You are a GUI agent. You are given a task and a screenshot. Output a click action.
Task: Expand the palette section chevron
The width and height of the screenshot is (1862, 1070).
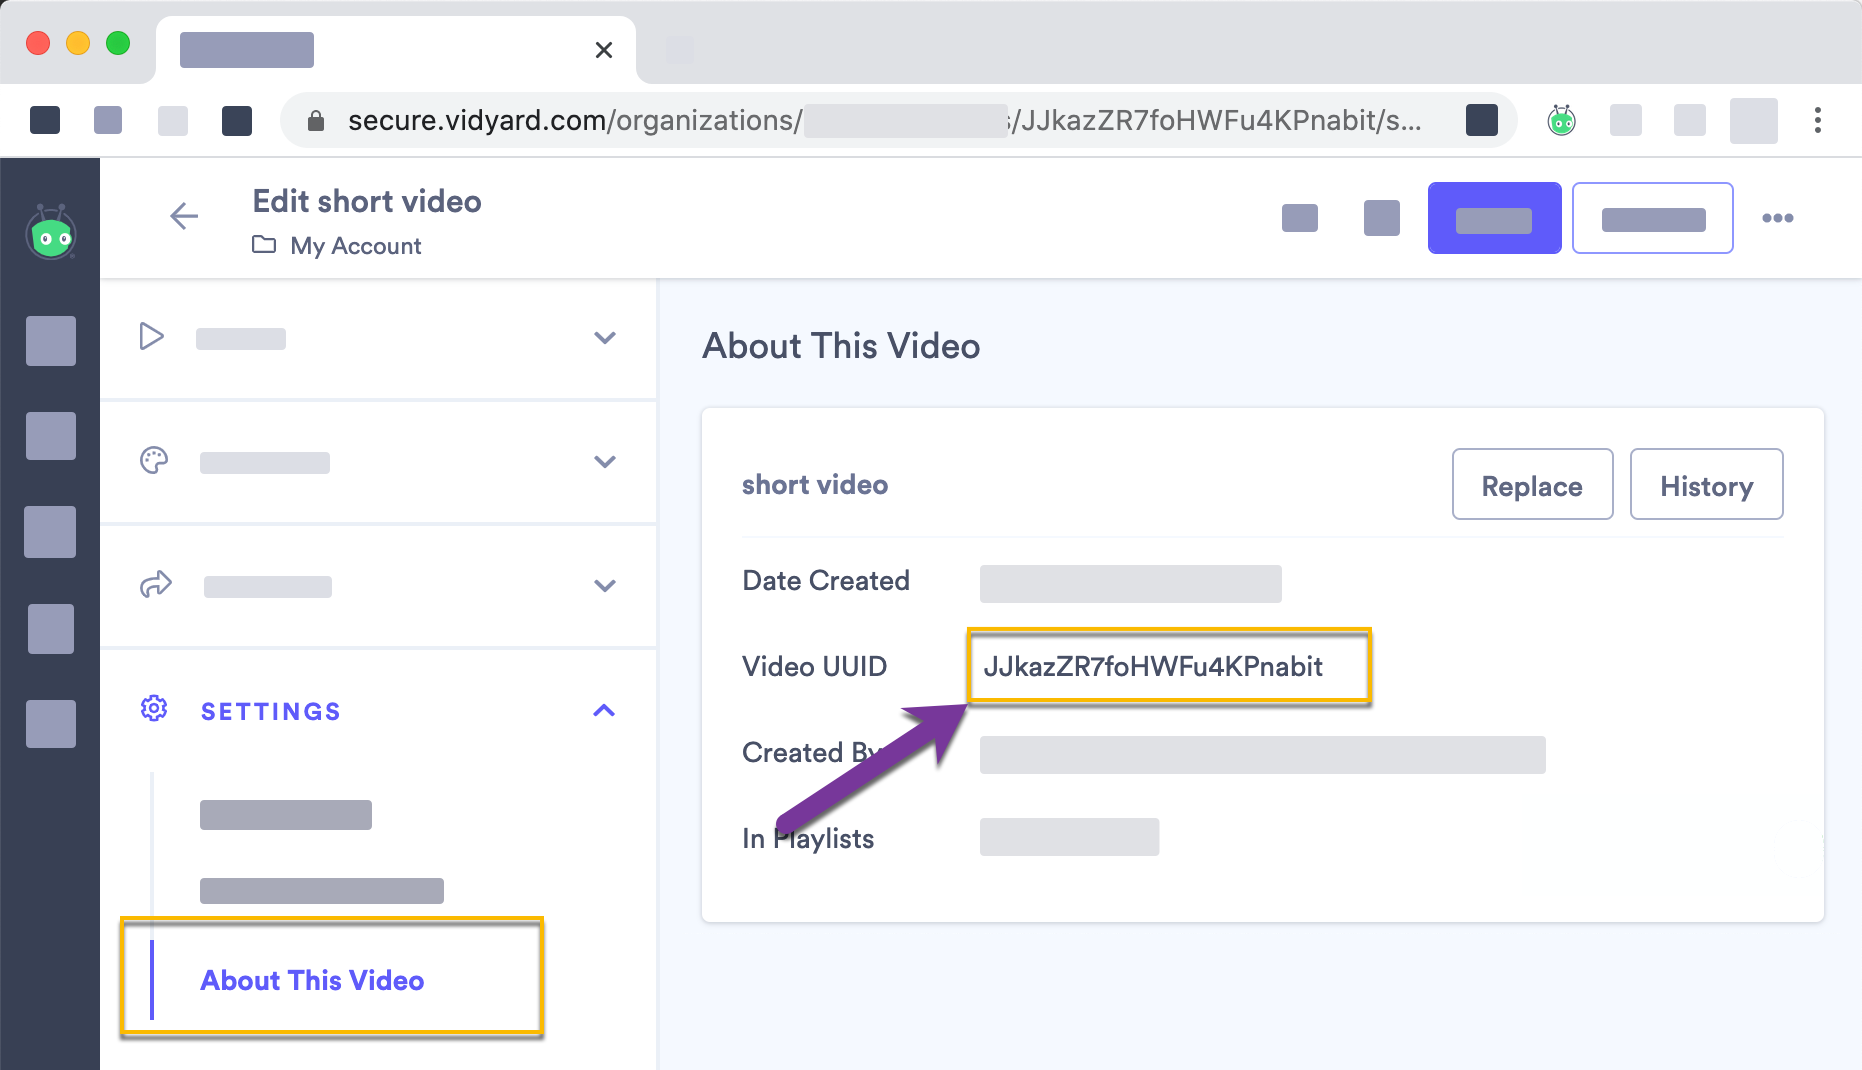pyautogui.click(x=605, y=462)
